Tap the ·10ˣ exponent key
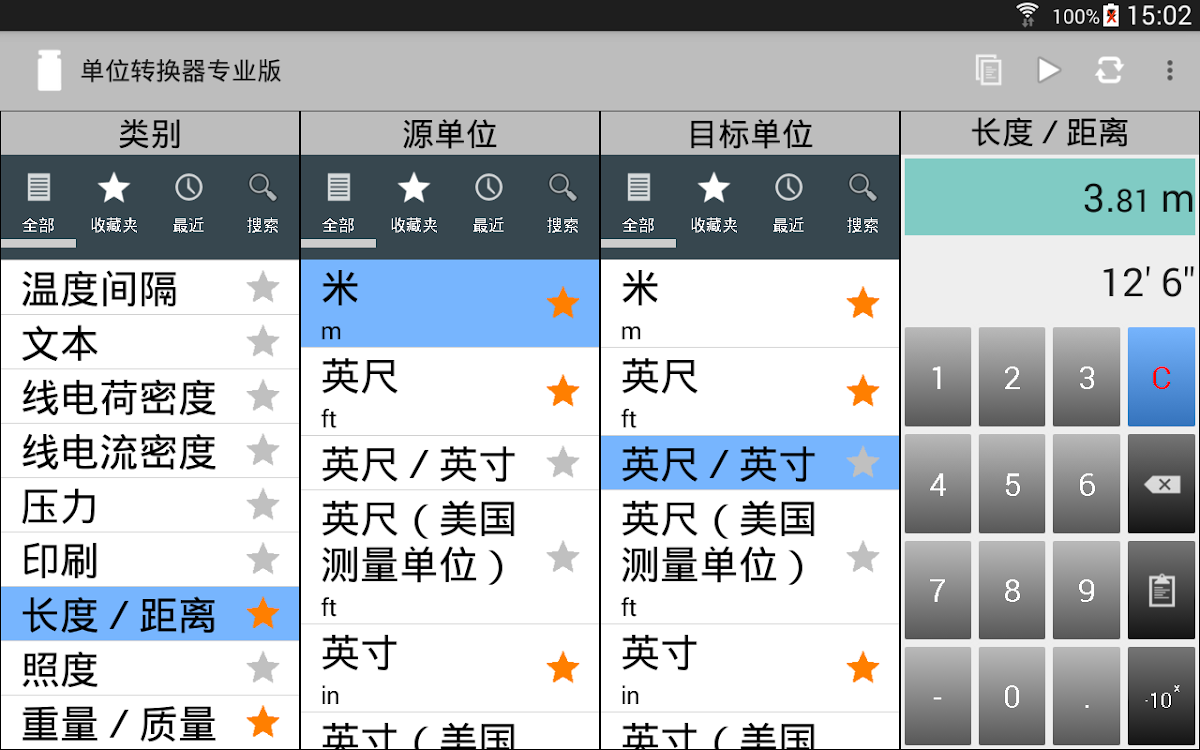 (1161, 697)
